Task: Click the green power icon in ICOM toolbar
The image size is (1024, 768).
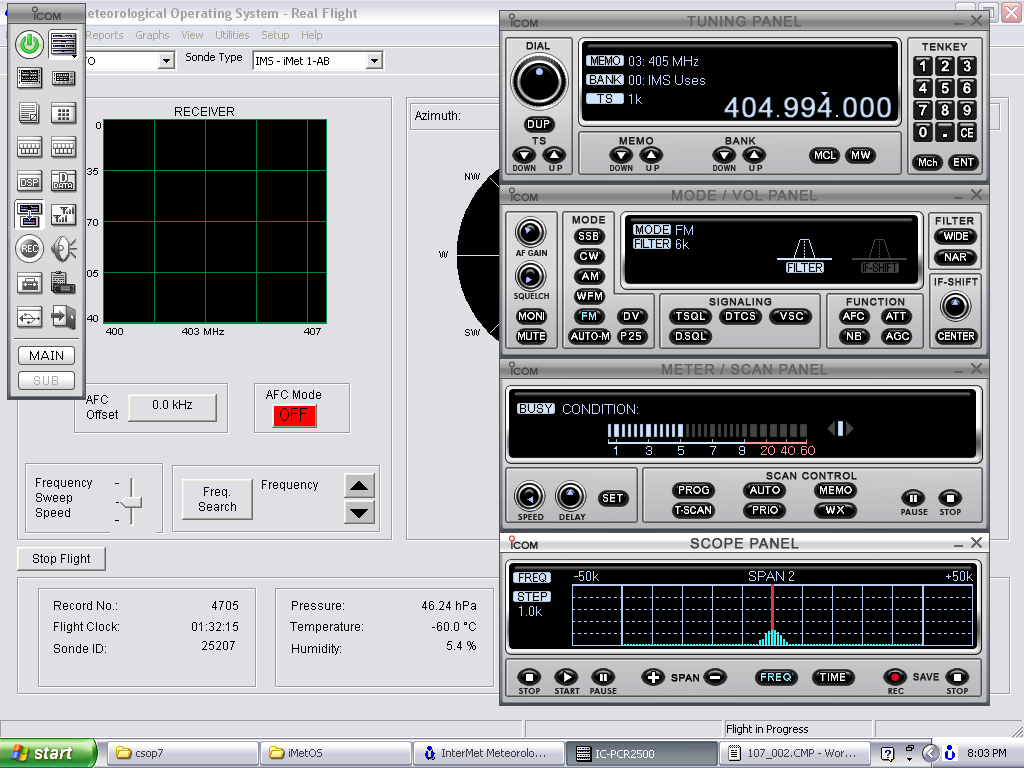Action: 29,44
